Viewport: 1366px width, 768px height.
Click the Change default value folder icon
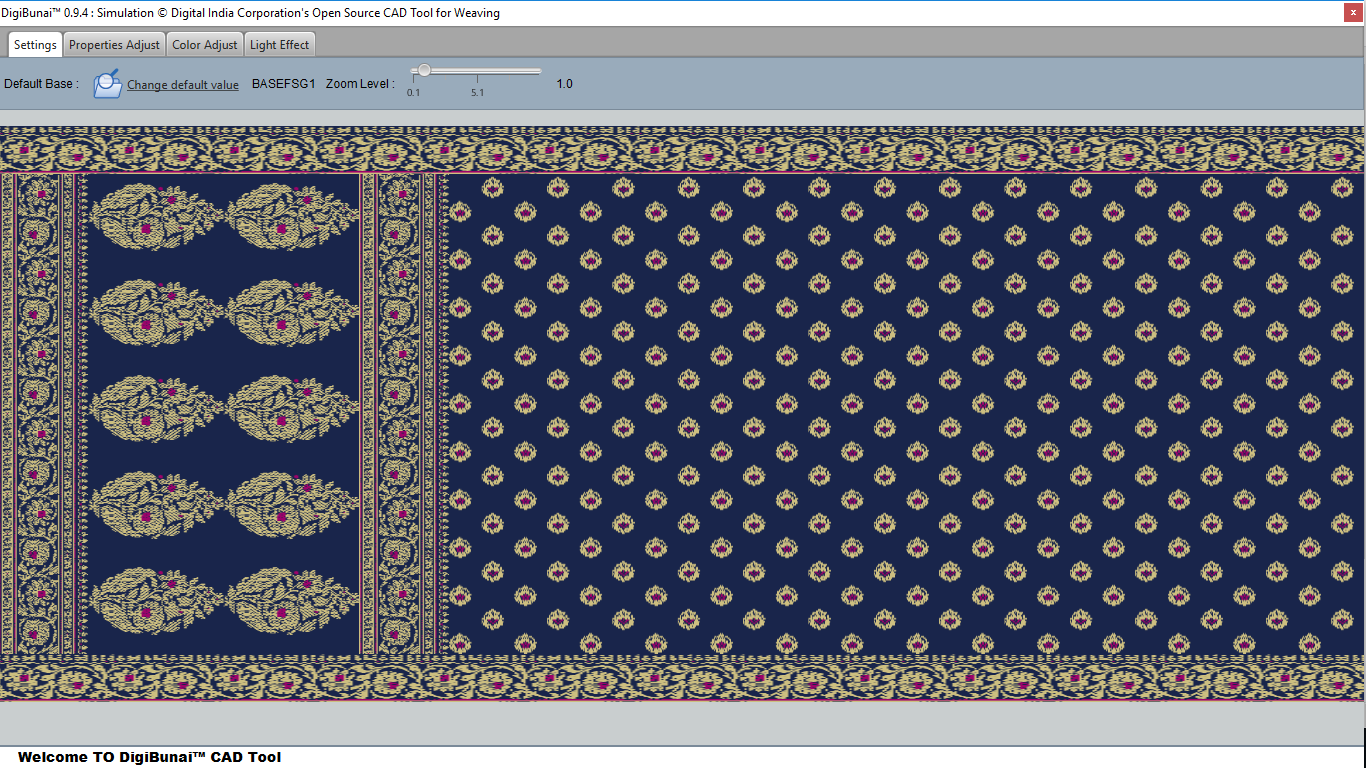click(x=107, y=85)
